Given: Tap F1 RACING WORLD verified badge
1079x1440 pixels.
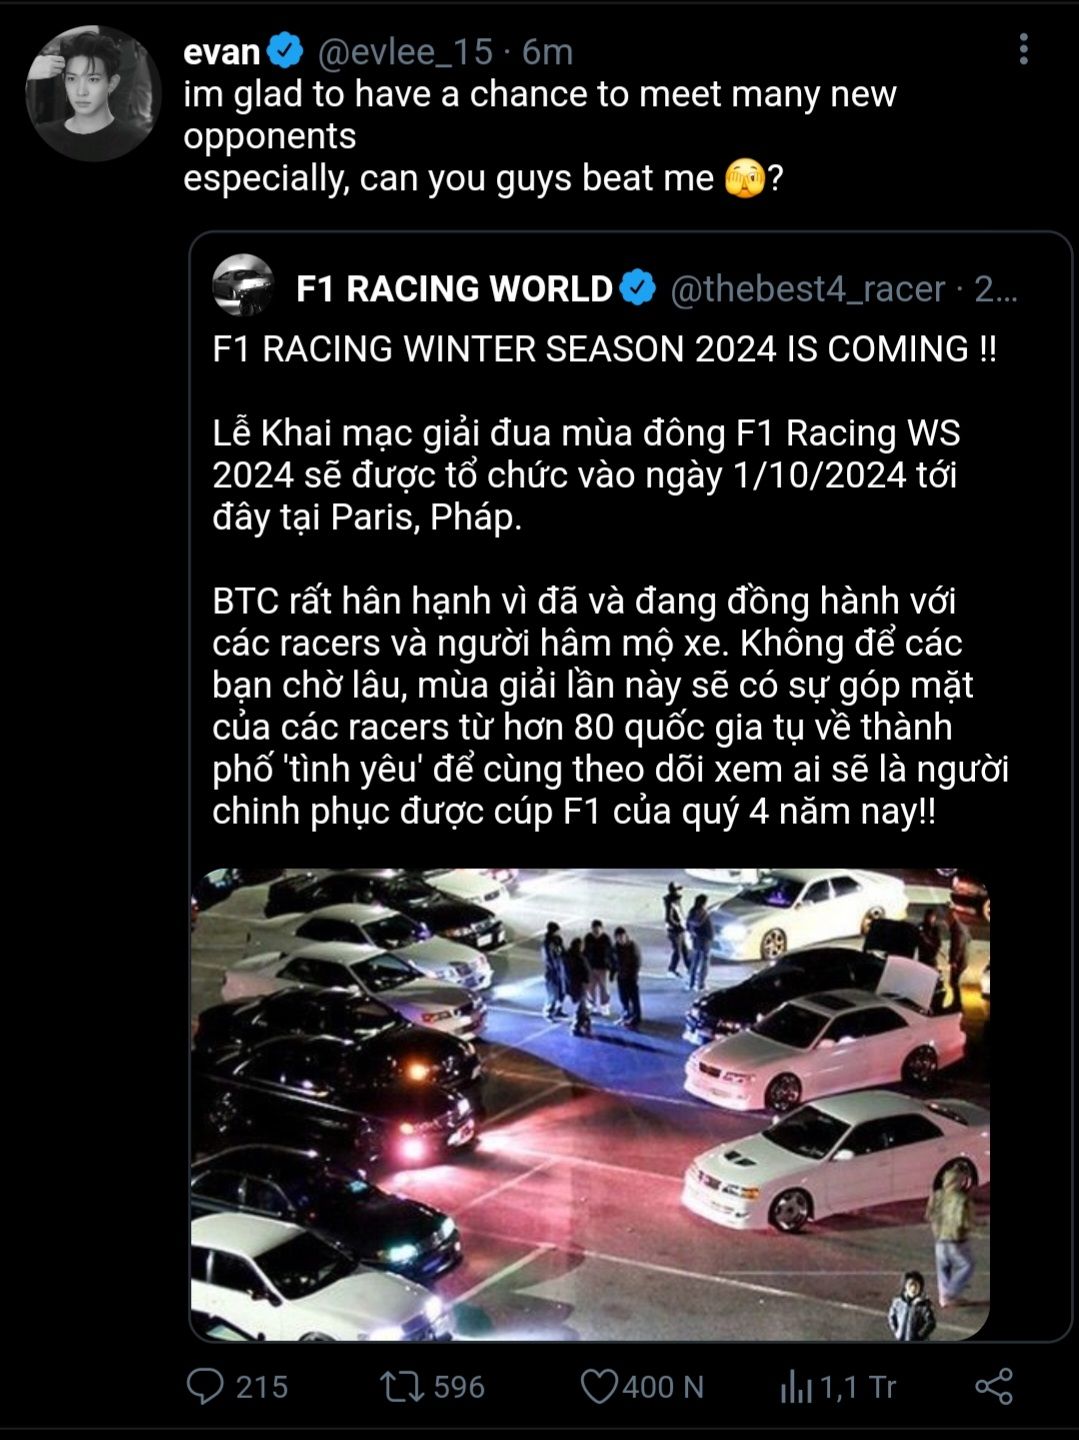Looking at the screenshot, I should click(x=638, y=288).
